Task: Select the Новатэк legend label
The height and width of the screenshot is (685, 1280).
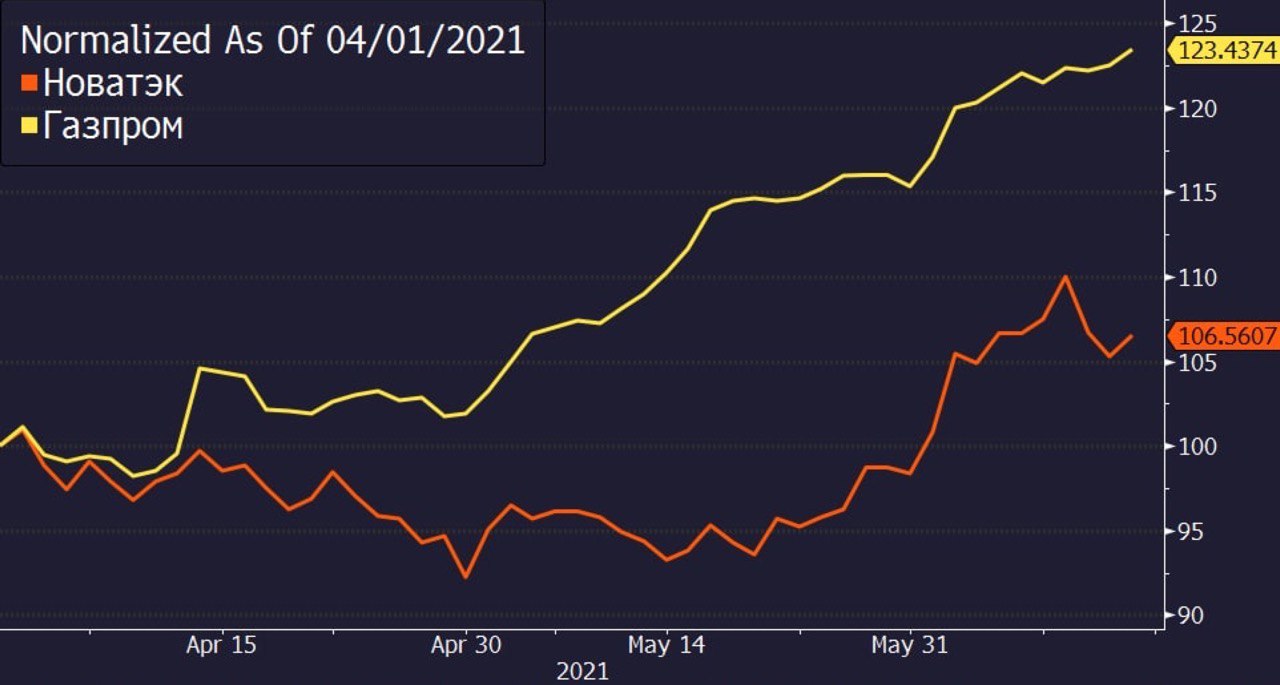Action: coord(111,84)
